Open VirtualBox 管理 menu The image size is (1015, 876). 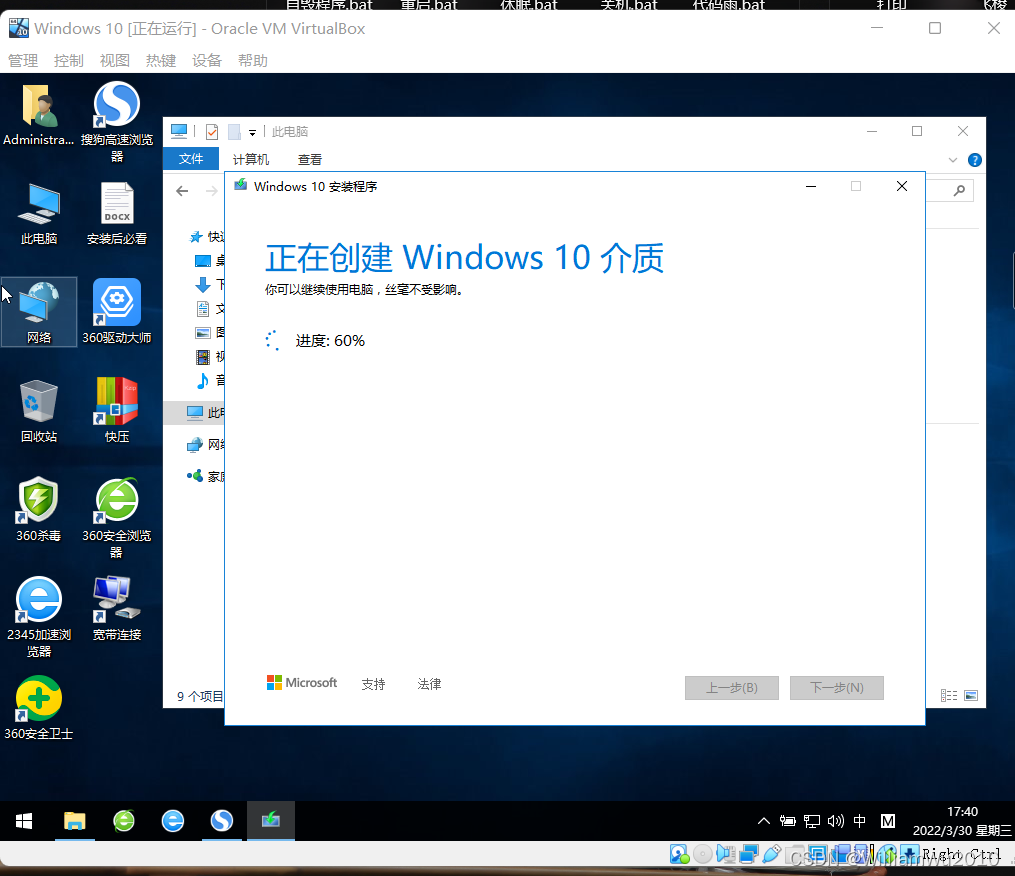(x=23, y=61)
